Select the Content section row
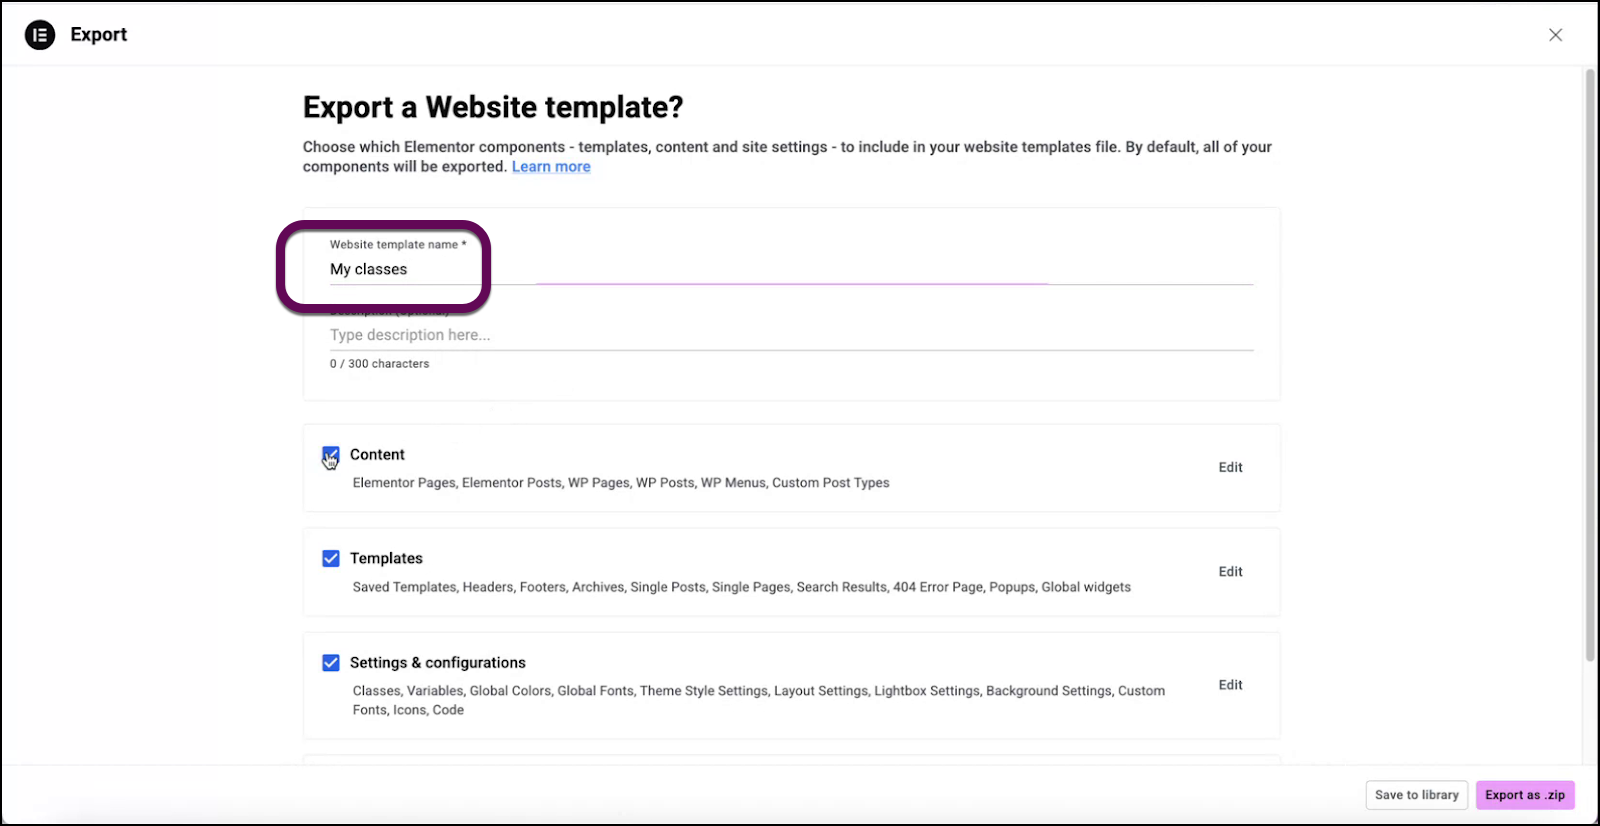Viewport: 1600px width, 826px height. [790, 467]
